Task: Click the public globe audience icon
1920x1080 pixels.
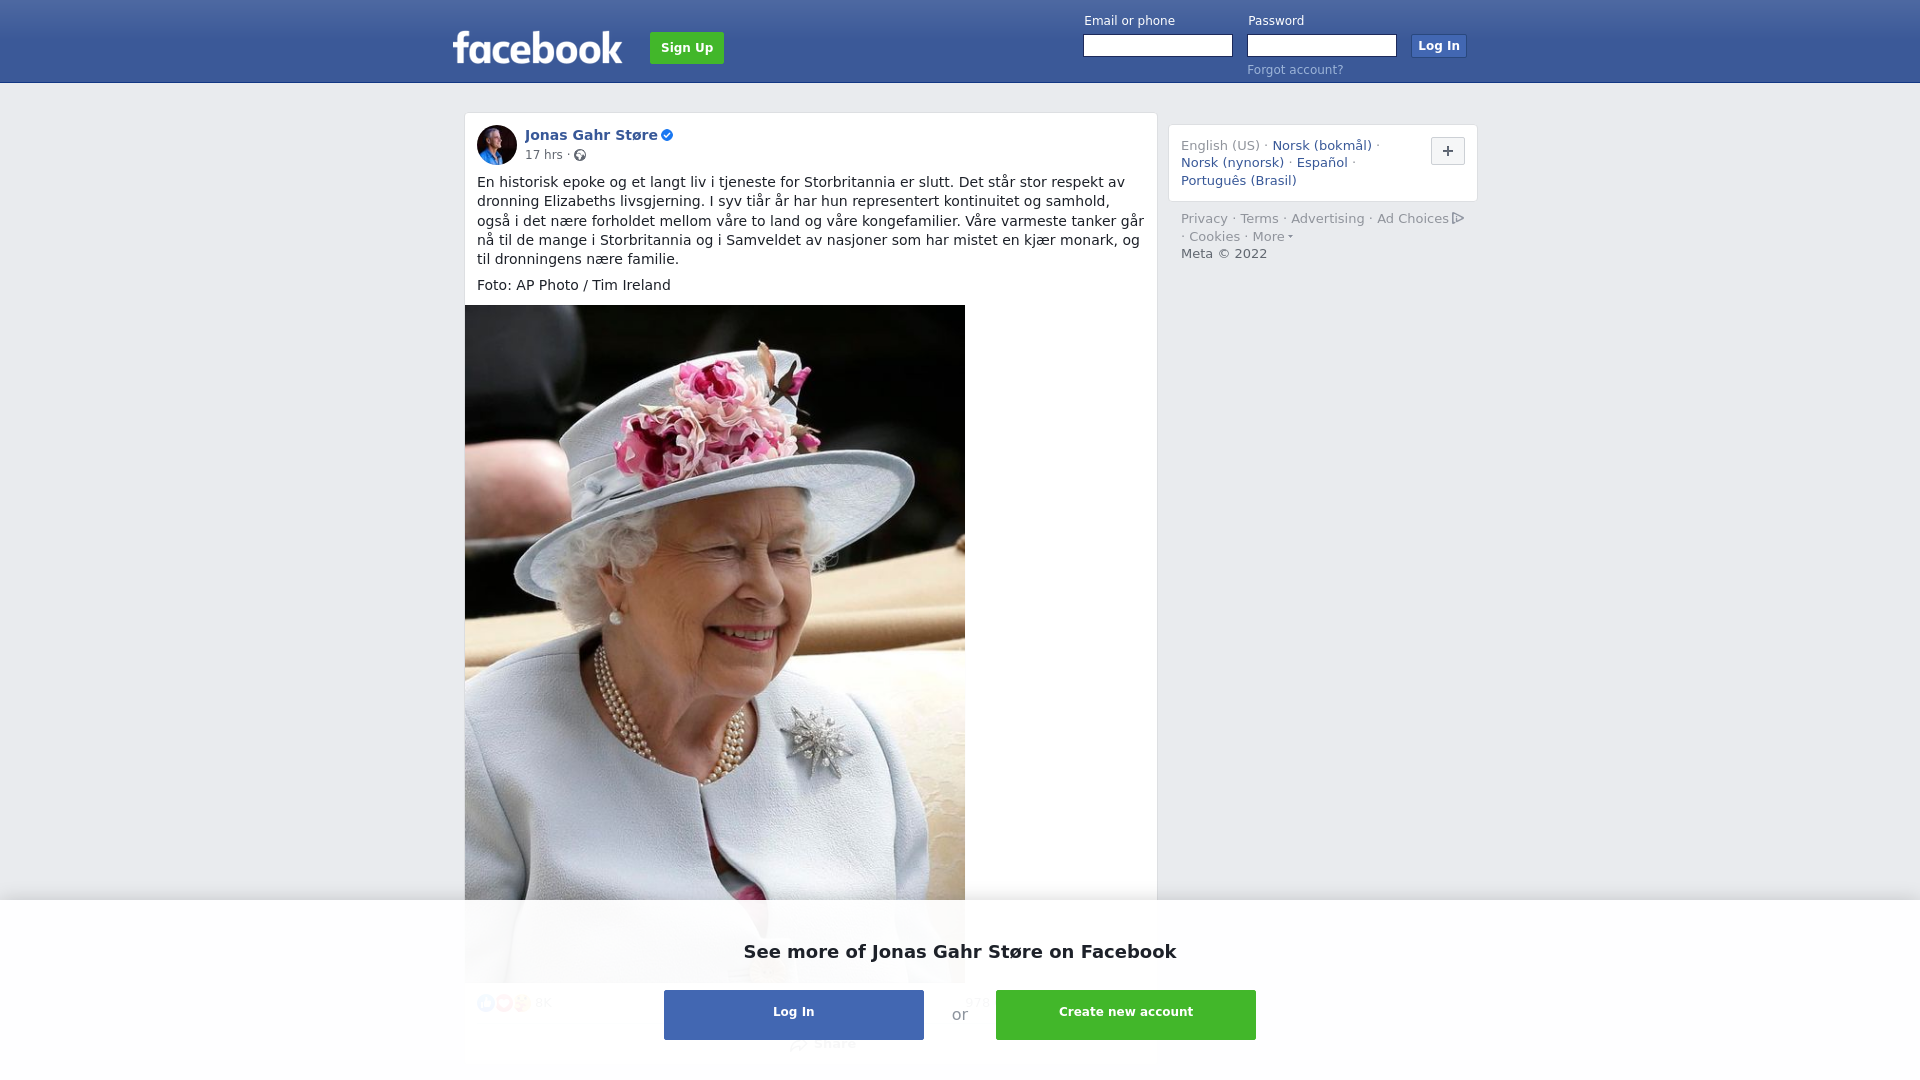Action: [580, 155]
